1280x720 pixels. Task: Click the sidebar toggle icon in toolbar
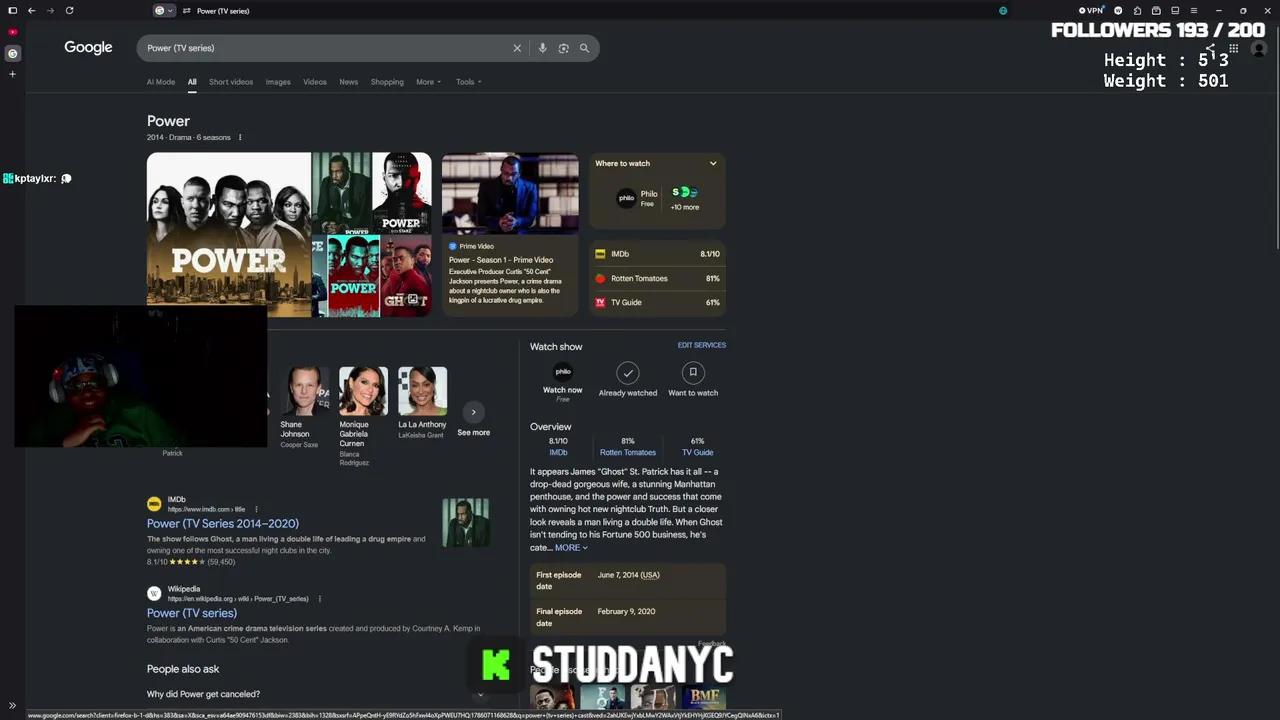pos(1174,10)
